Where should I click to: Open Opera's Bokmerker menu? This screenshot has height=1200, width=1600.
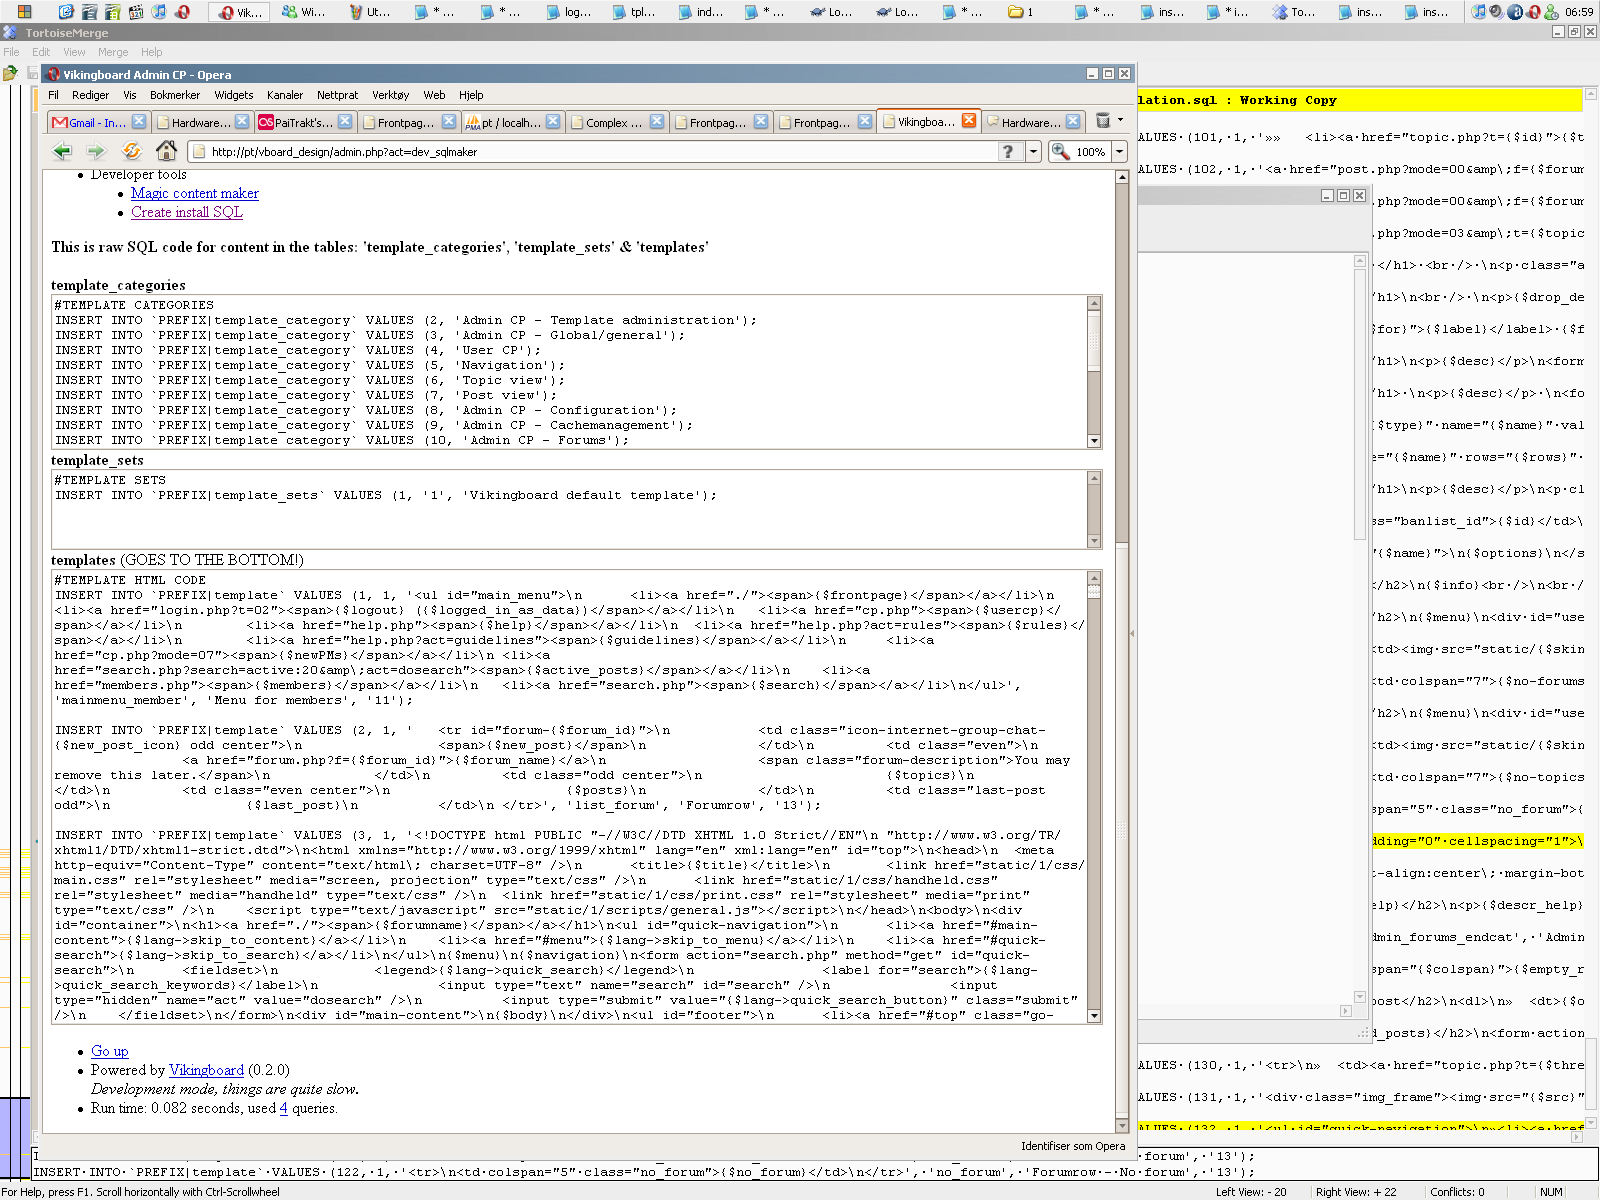click(175, 95)
